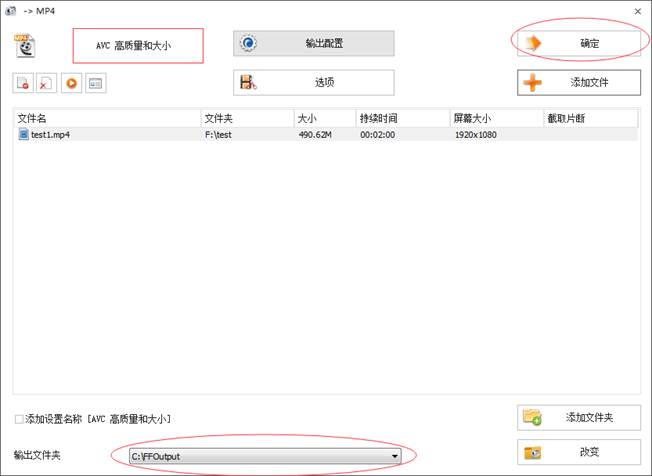Click 添加文件 to add a file
This screenshot has height=476, width=652.
point(579,82)
